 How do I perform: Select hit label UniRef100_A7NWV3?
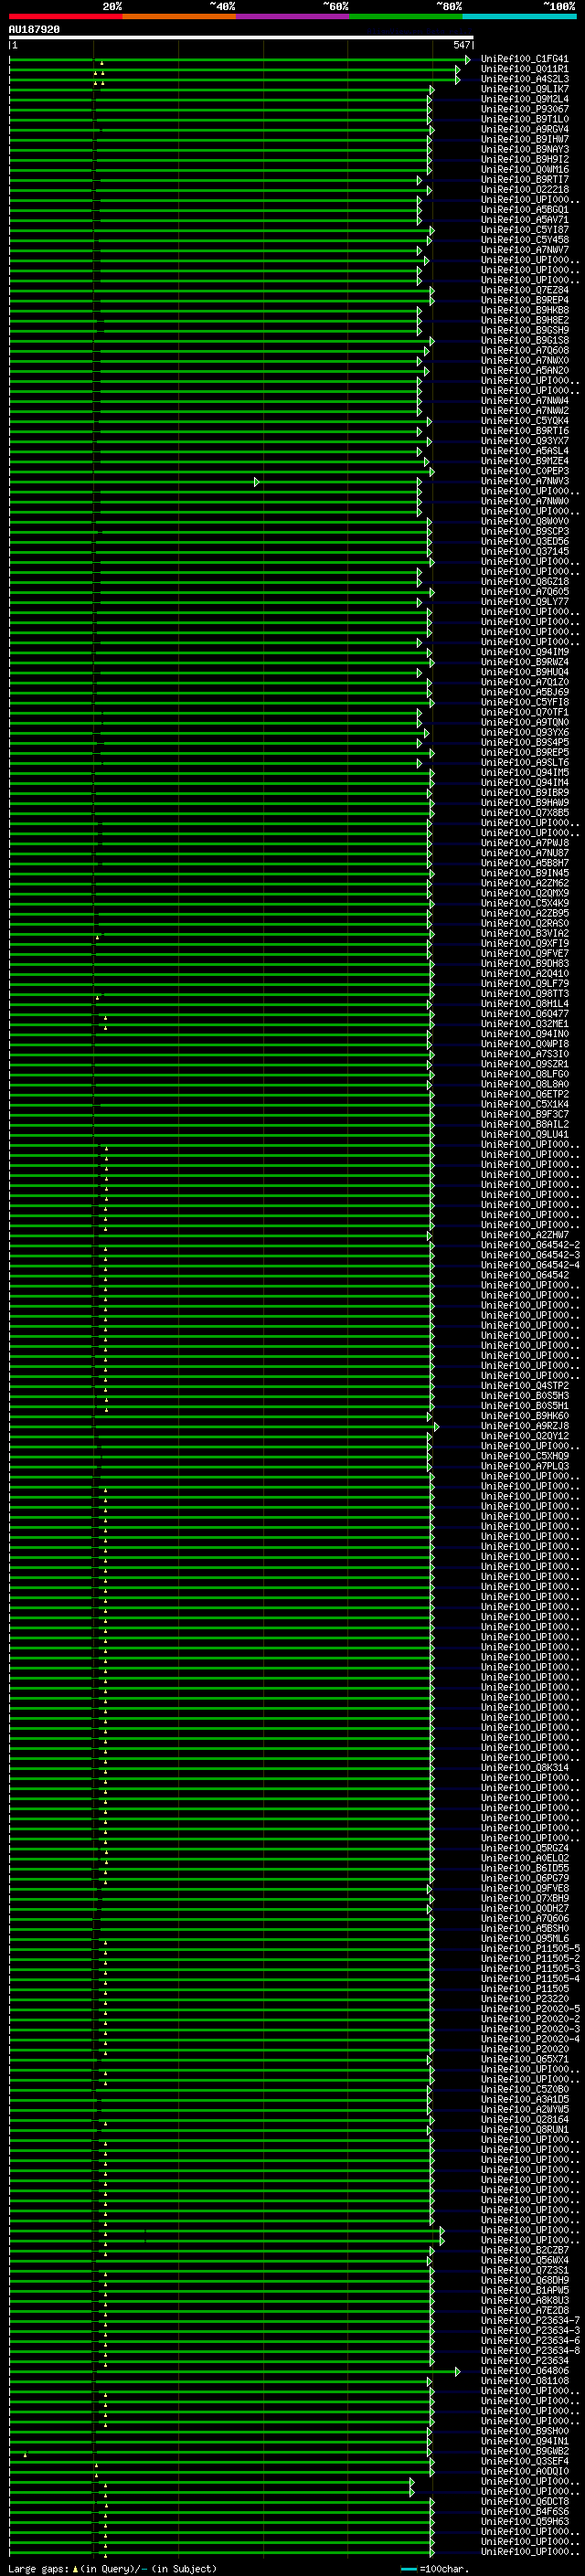click(x=525, y=481)
